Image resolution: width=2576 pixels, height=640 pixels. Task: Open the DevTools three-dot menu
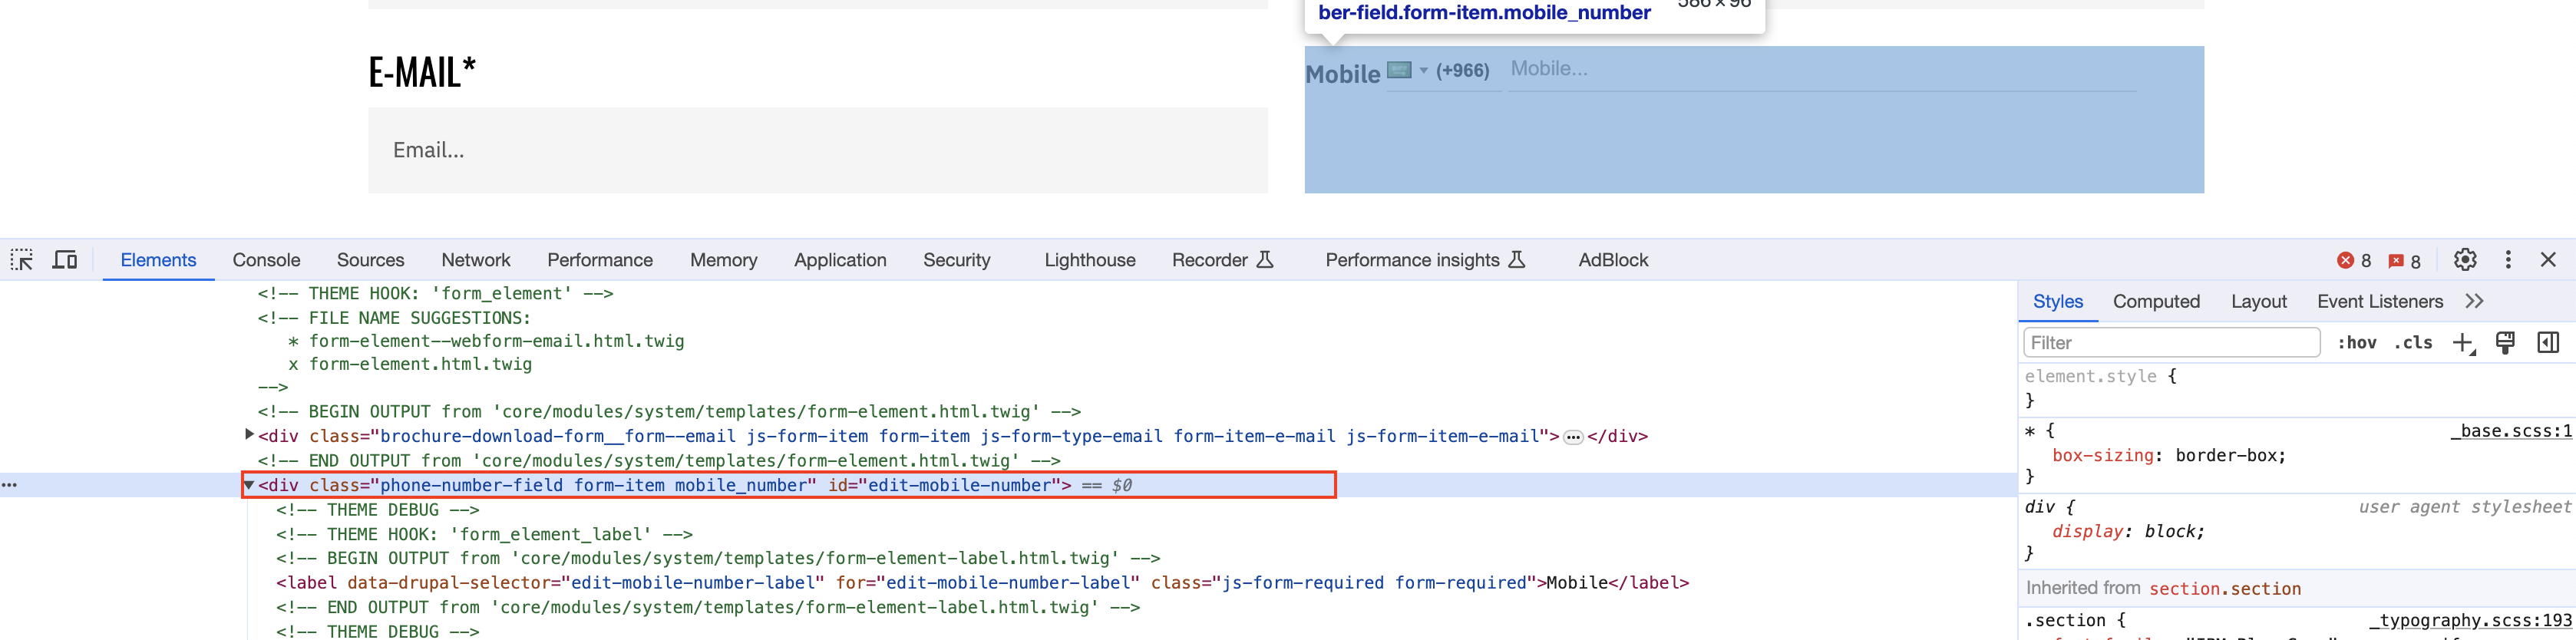[x=2508, y=260]
